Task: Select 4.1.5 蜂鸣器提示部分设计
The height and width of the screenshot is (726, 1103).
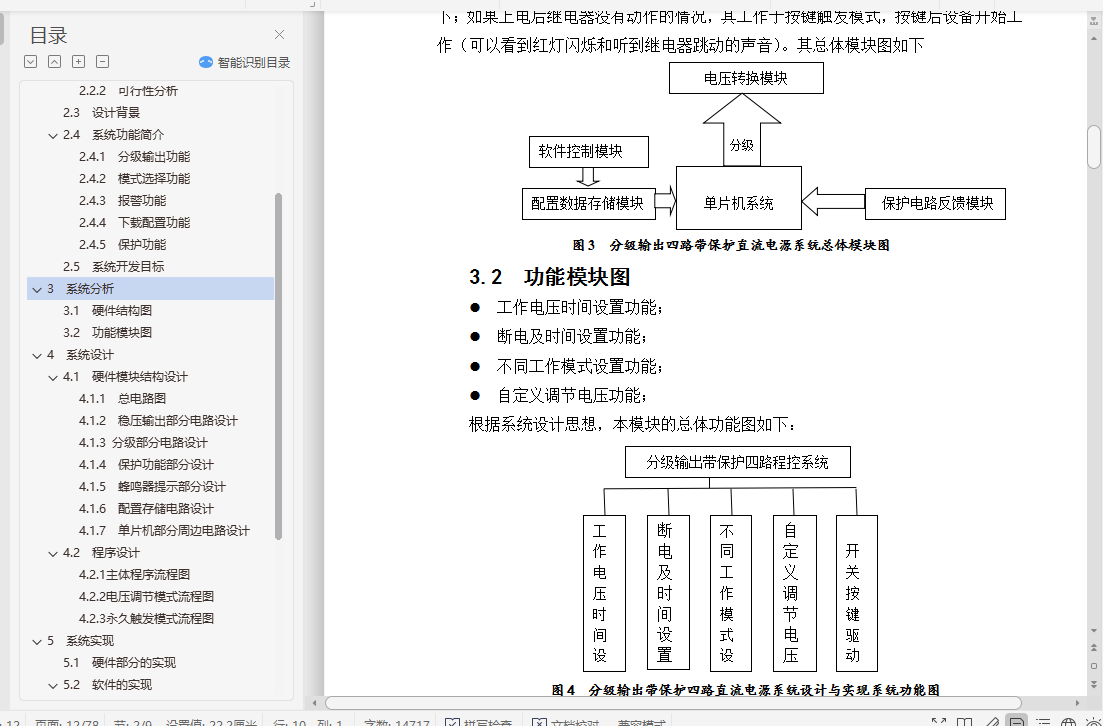Action: pyautogui.click(x=152, y=486)
